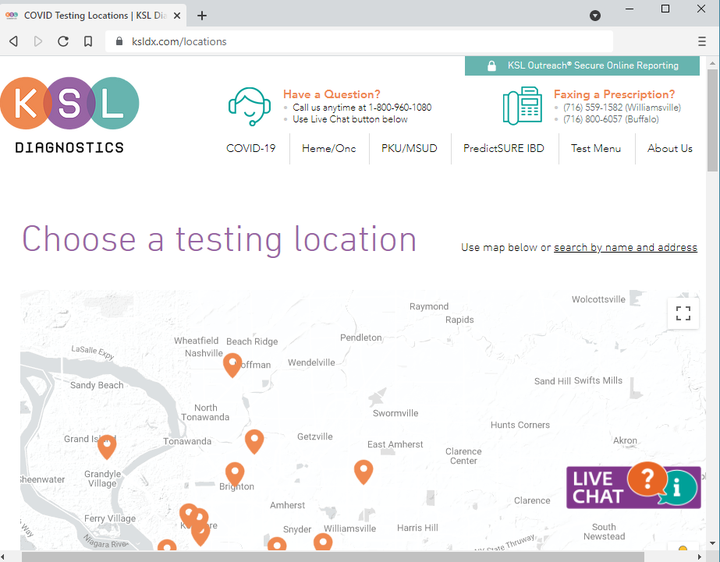Click the Choose a testing location heading
Screen dimensions: 720x562
click(219, 239)
